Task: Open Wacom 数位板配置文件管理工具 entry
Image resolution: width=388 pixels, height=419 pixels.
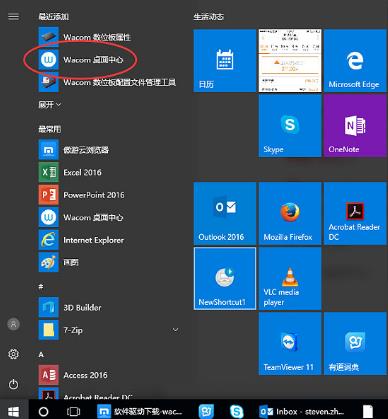Action: click(108, 82)
